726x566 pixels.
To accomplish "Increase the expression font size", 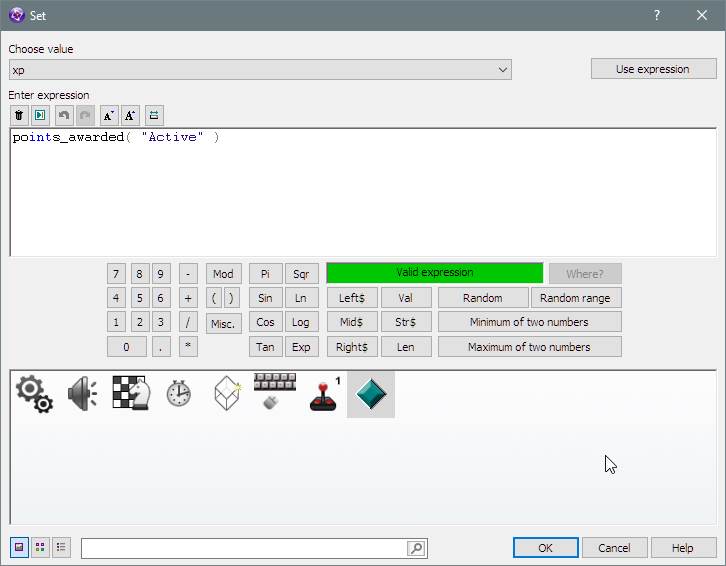I will coord(130,115).
